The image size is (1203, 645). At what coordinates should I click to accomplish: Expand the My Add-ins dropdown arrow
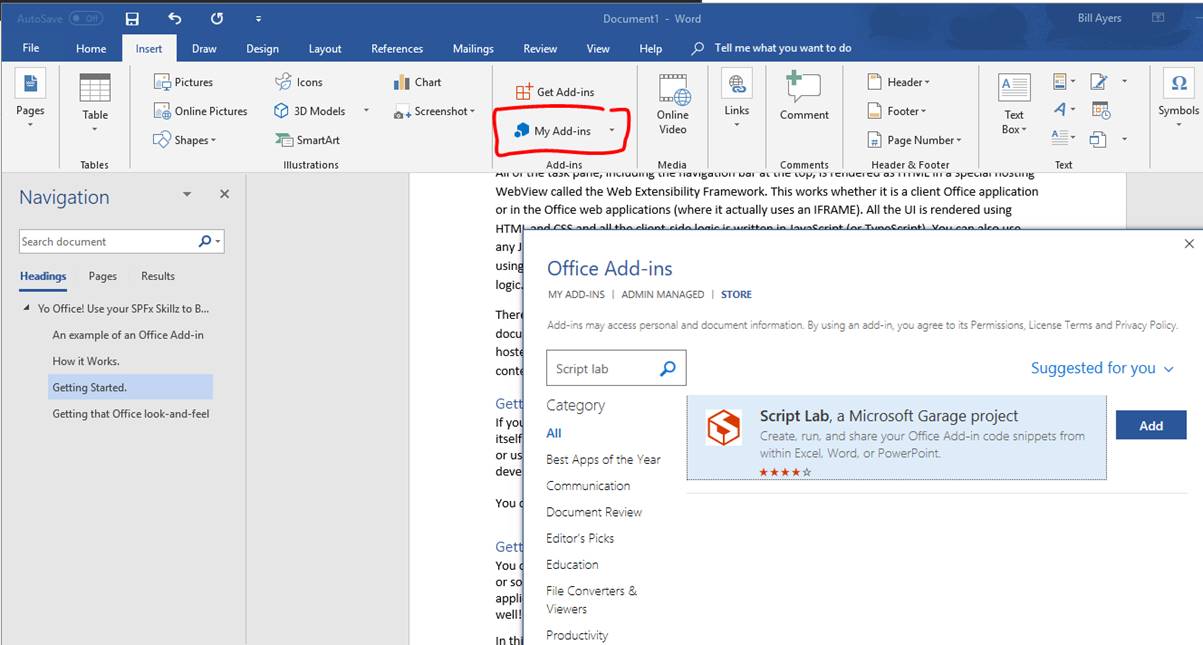[x=612, y=131]
